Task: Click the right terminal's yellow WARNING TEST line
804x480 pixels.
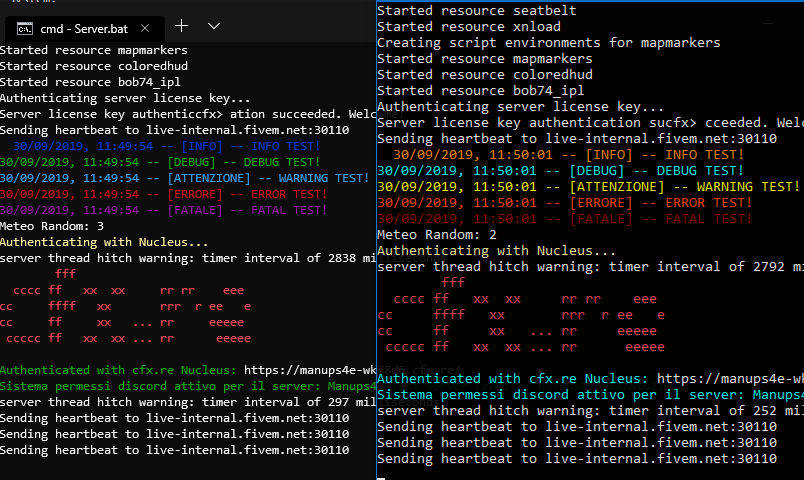Action: (x=588, y=187)
